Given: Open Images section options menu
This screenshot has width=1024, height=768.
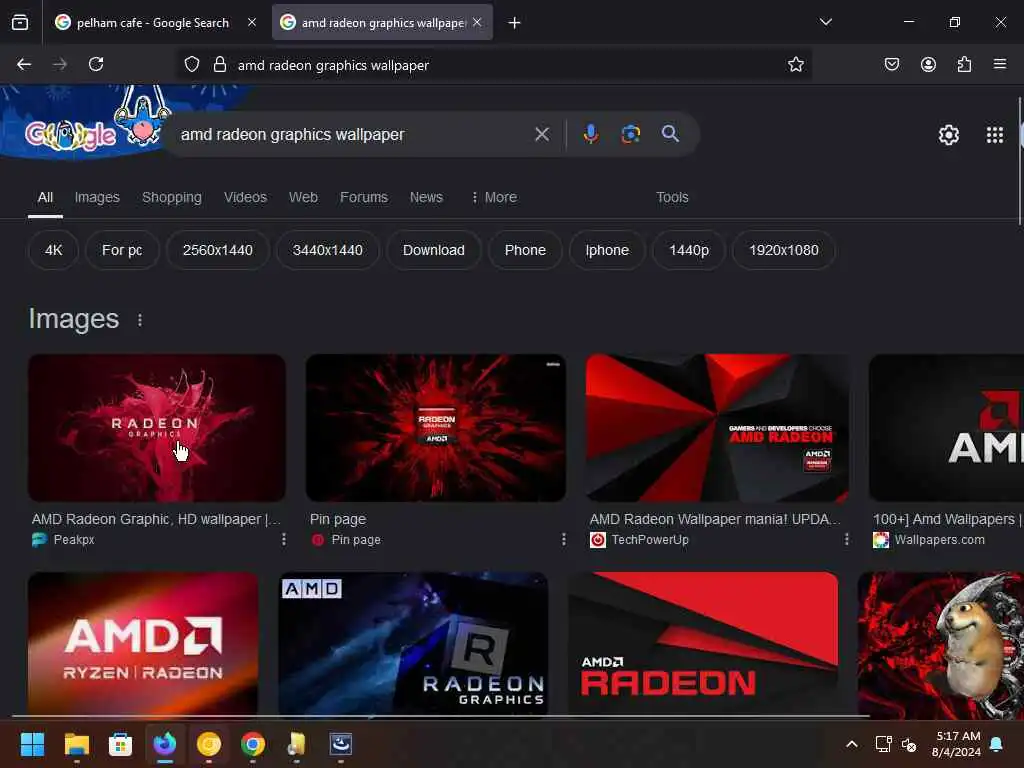Looking at the screenshot, I should (x=140, y=320).
